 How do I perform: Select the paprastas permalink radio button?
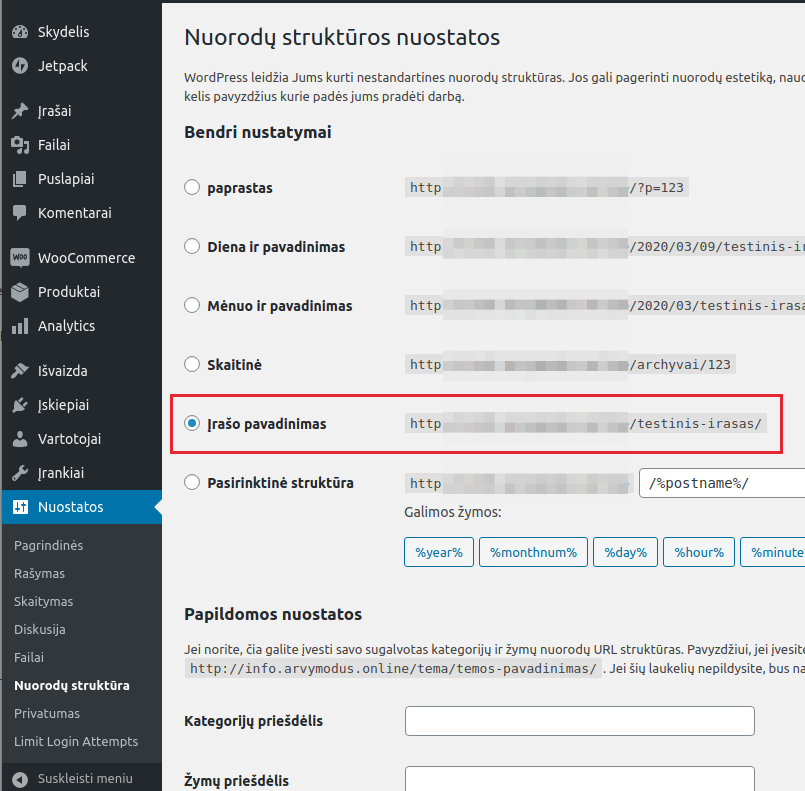click(192, 188)
